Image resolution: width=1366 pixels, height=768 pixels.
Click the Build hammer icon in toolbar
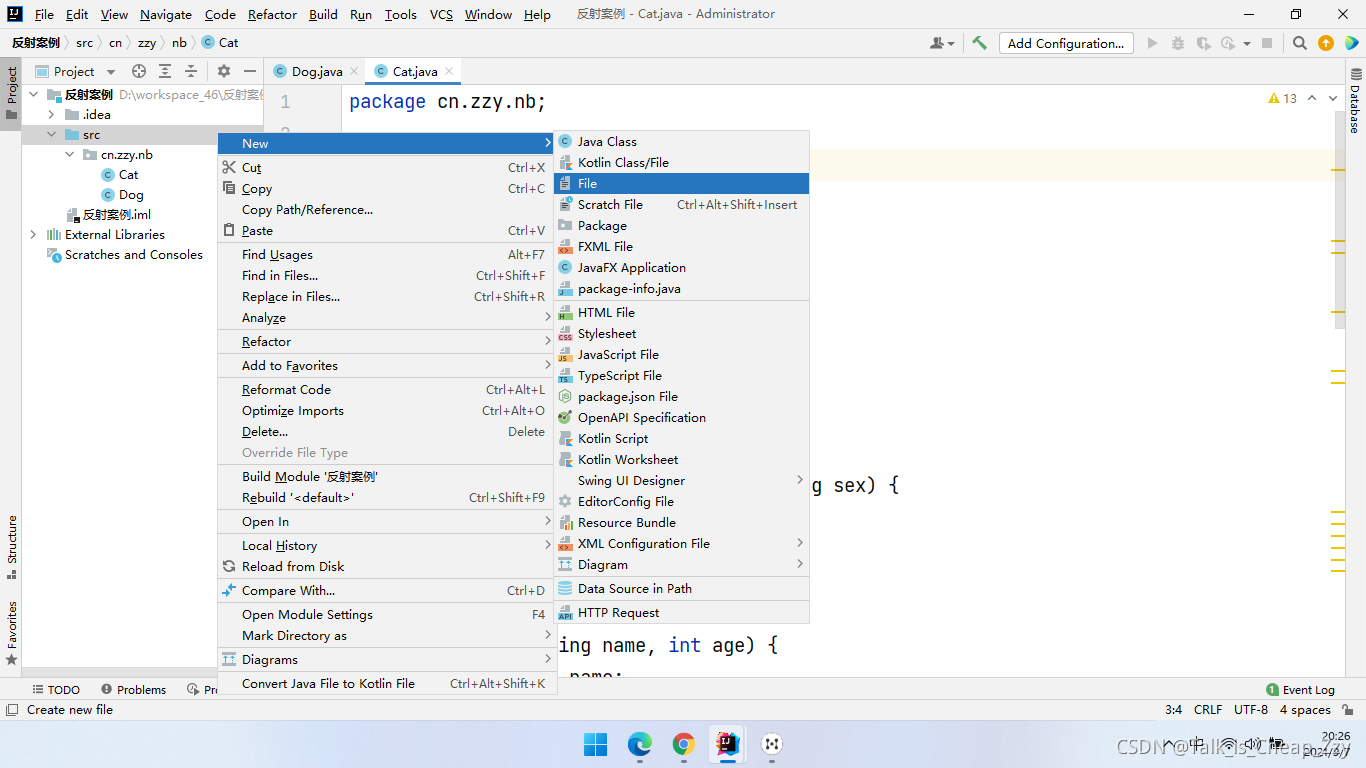tap(980, 43)
